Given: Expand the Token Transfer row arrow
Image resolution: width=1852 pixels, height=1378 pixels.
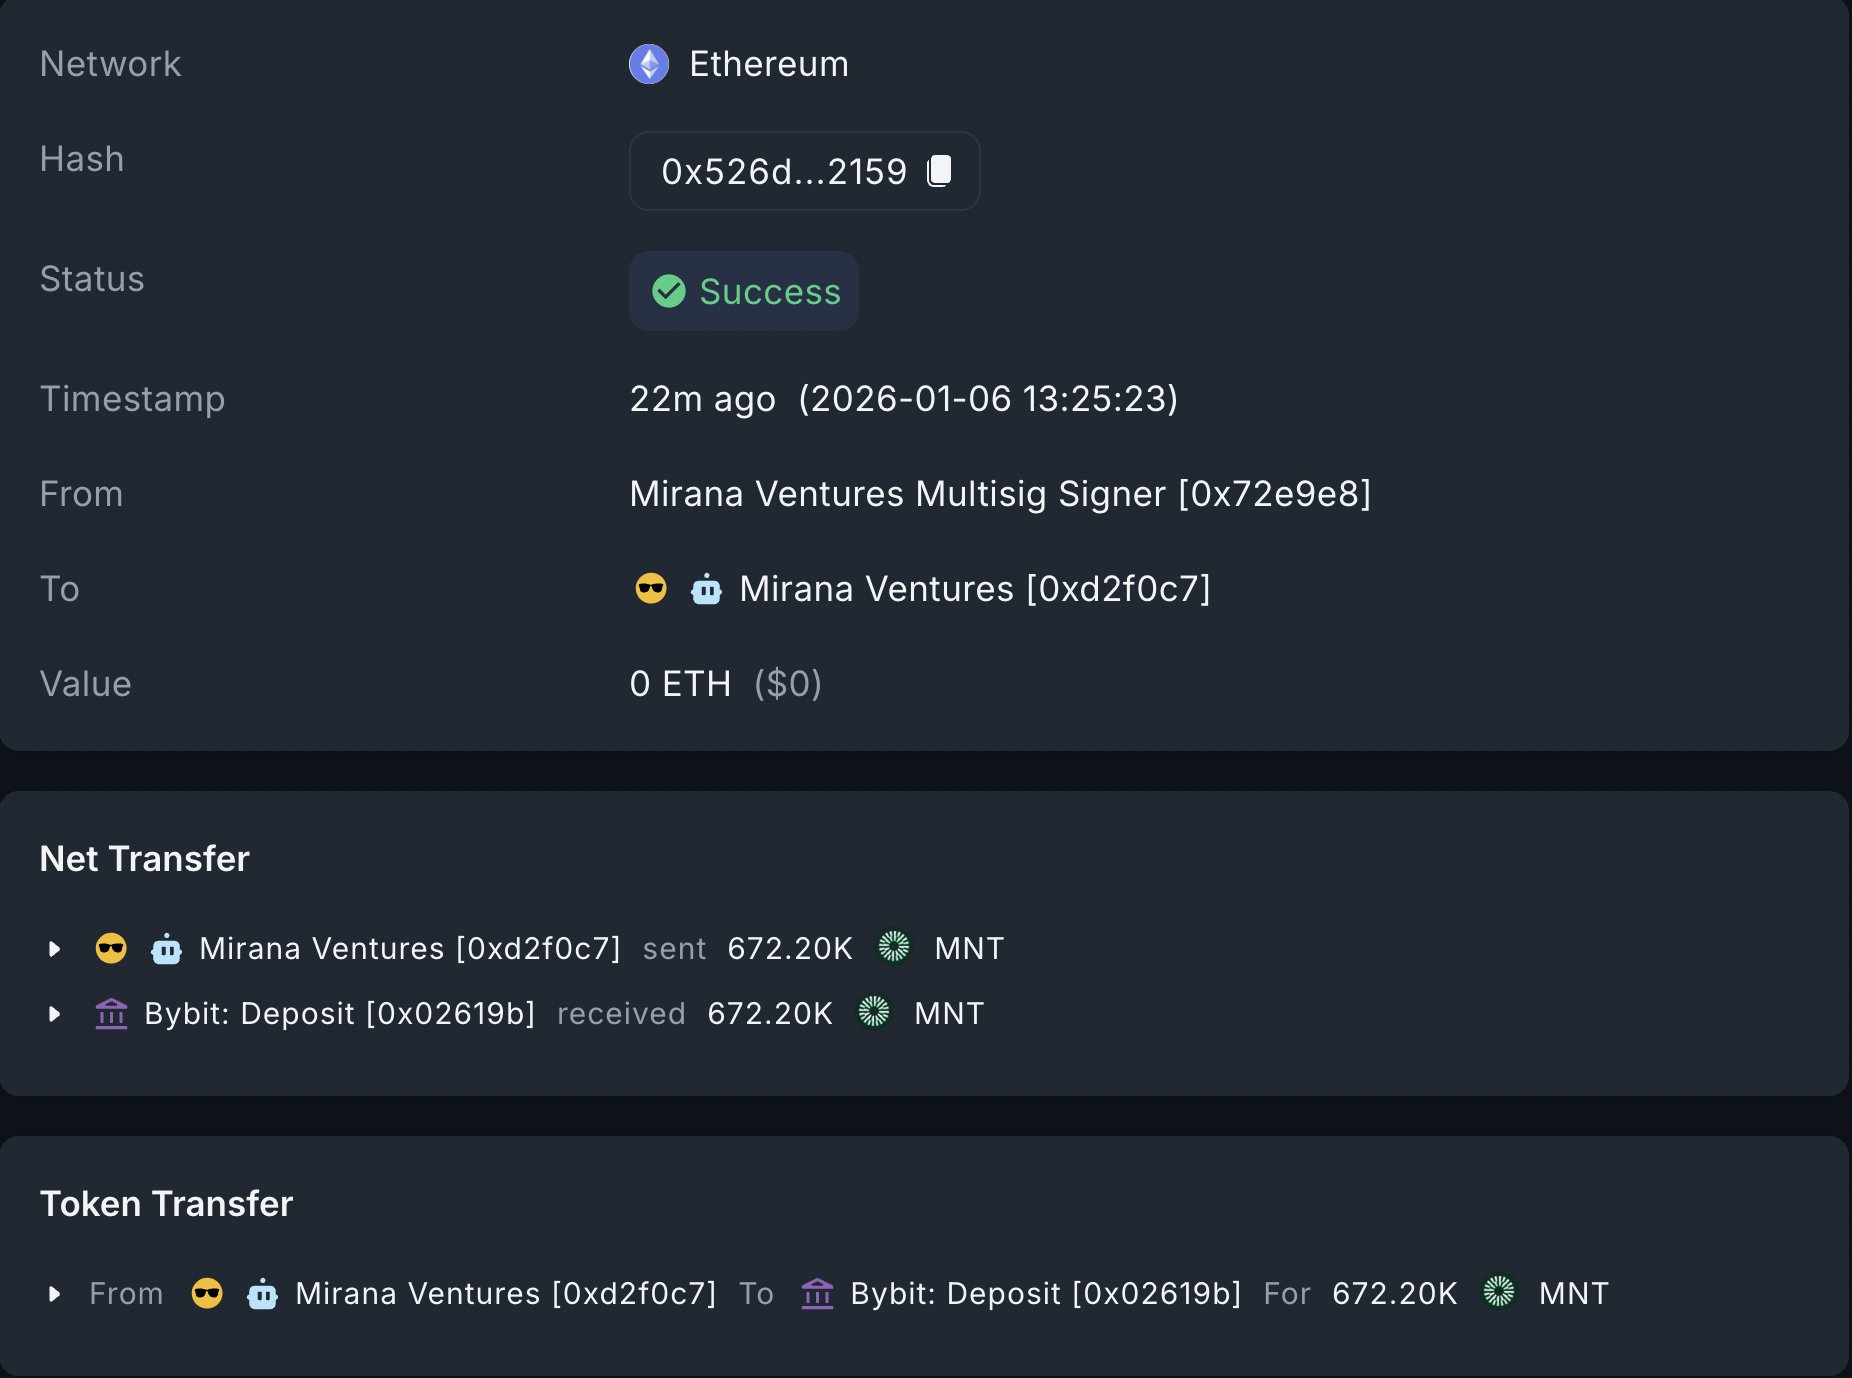Looking at the screenshot, I should pyautogui.click(x=55, y=1293).
